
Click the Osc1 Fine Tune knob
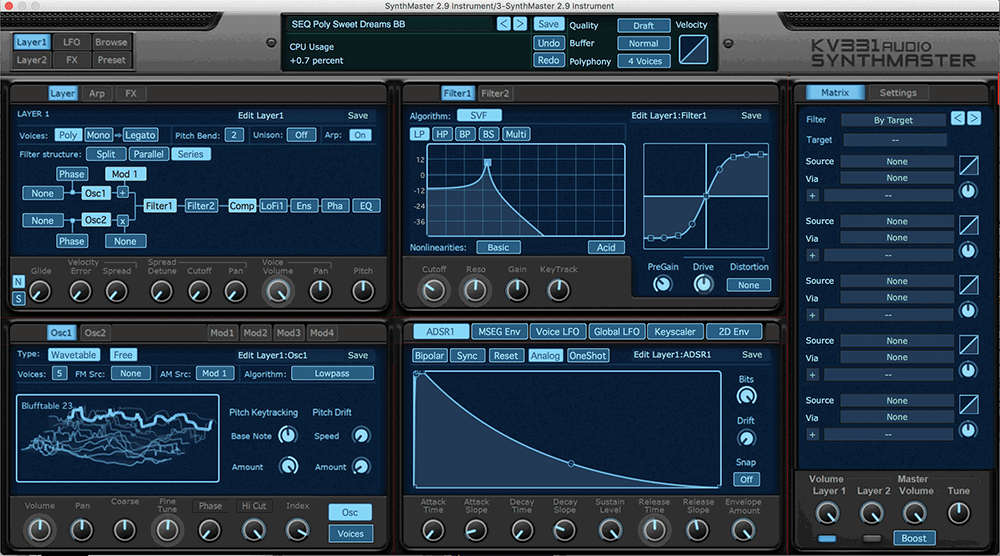tap(167, 530)
